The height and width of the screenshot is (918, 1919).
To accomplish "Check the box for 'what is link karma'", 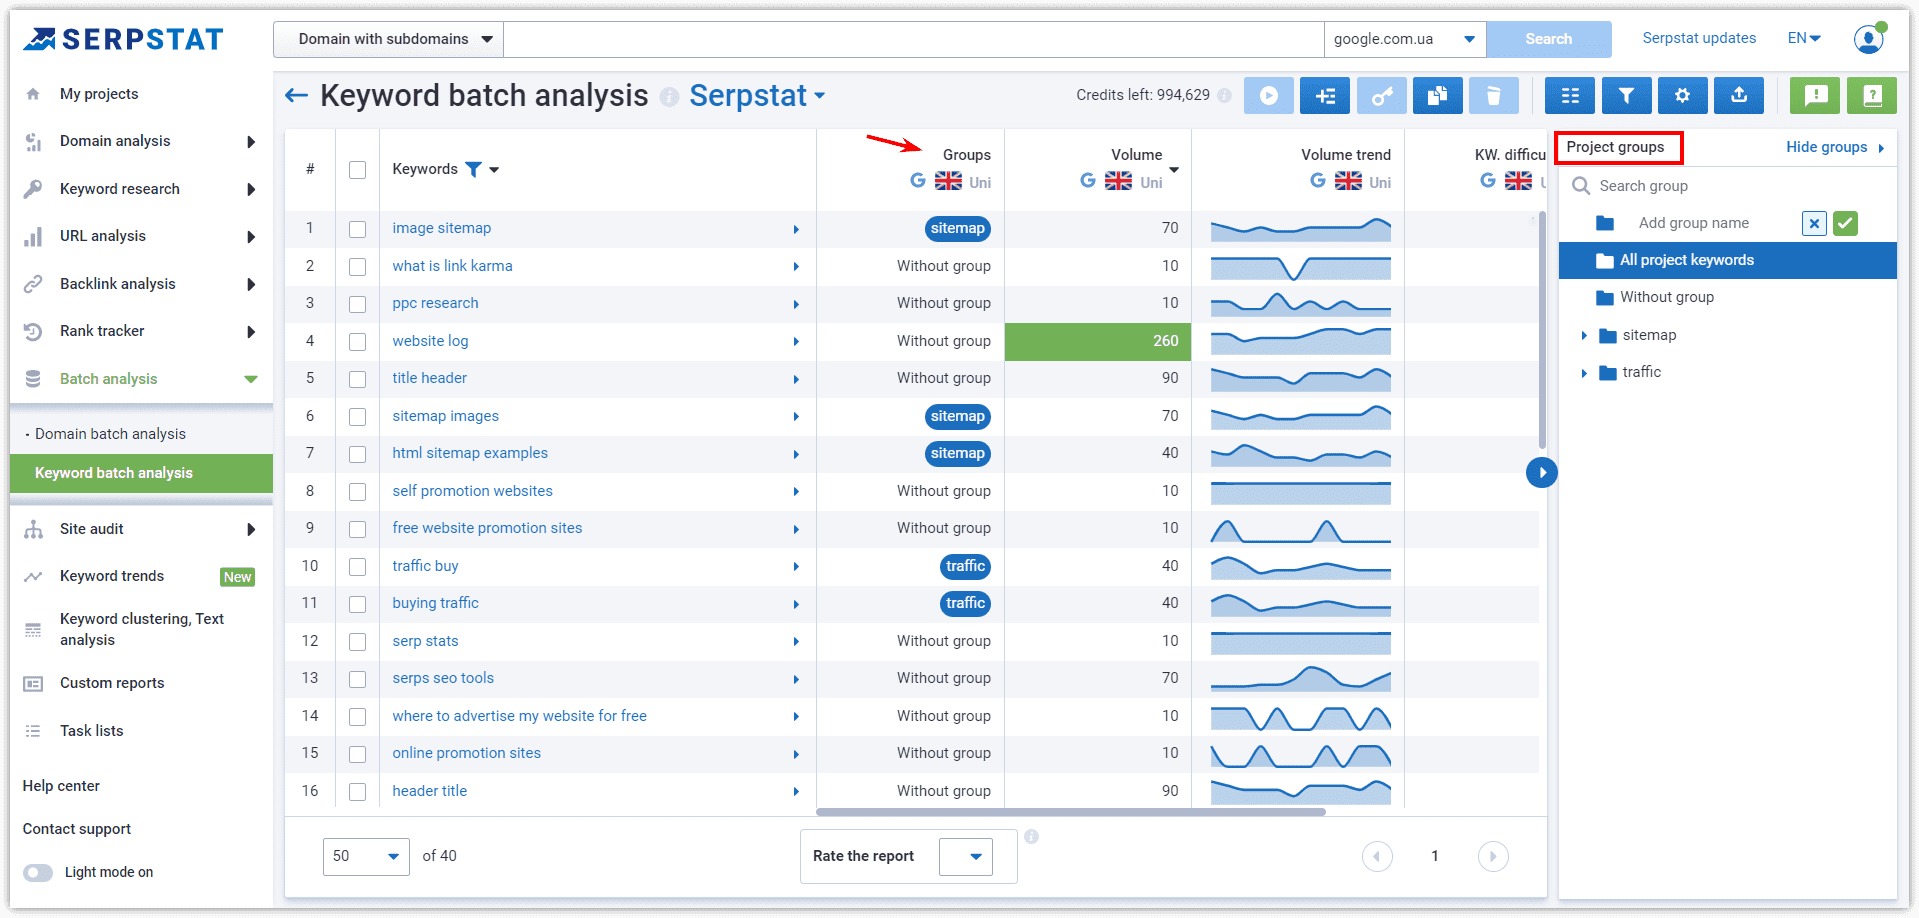I will point(357,267).
